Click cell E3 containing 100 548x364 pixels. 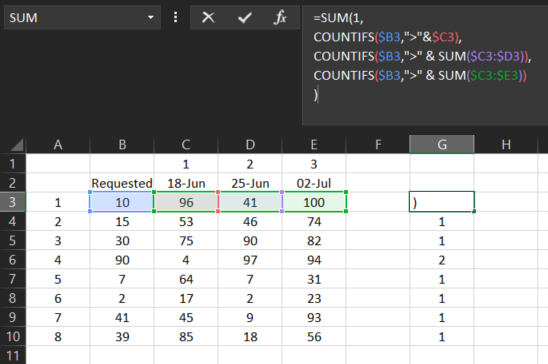(x=314, y=202)
